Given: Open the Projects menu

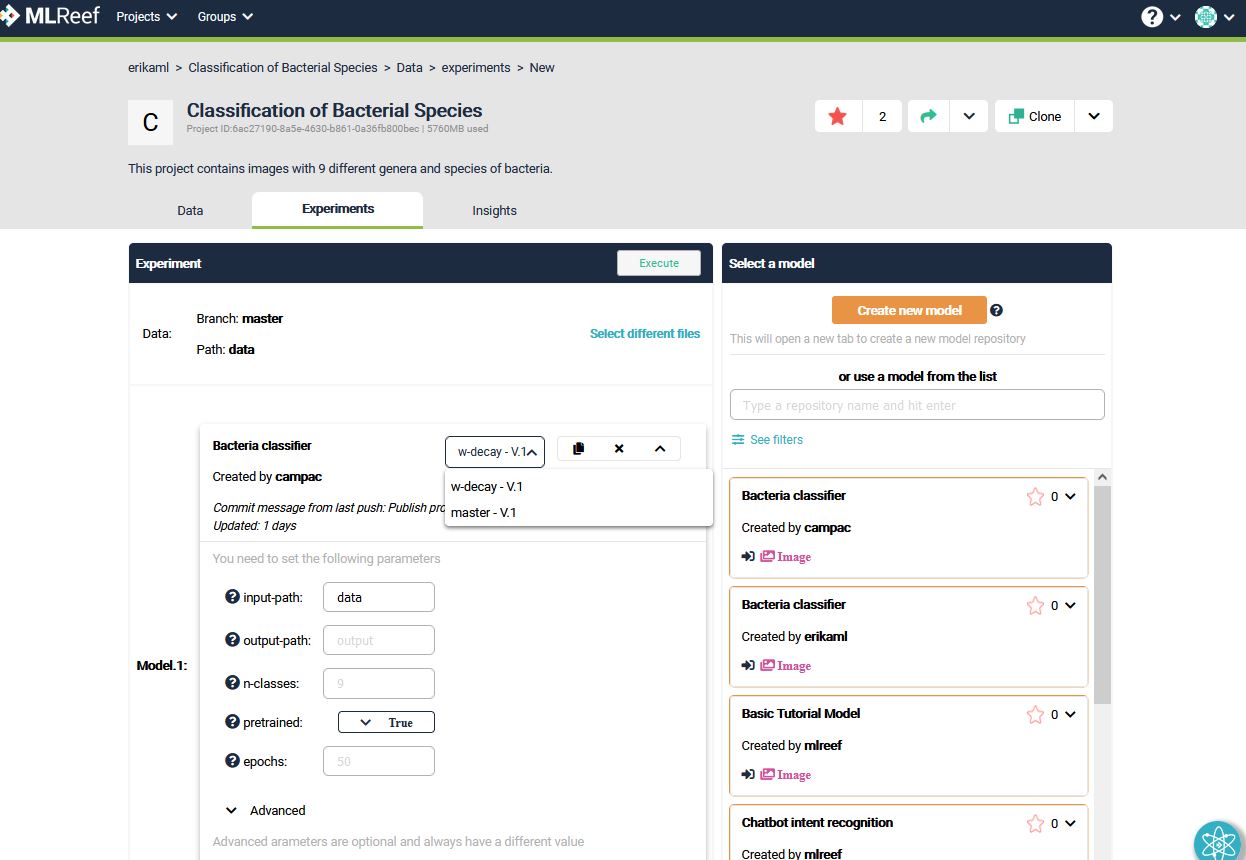Looking at the screenshot, I should 145,16.
